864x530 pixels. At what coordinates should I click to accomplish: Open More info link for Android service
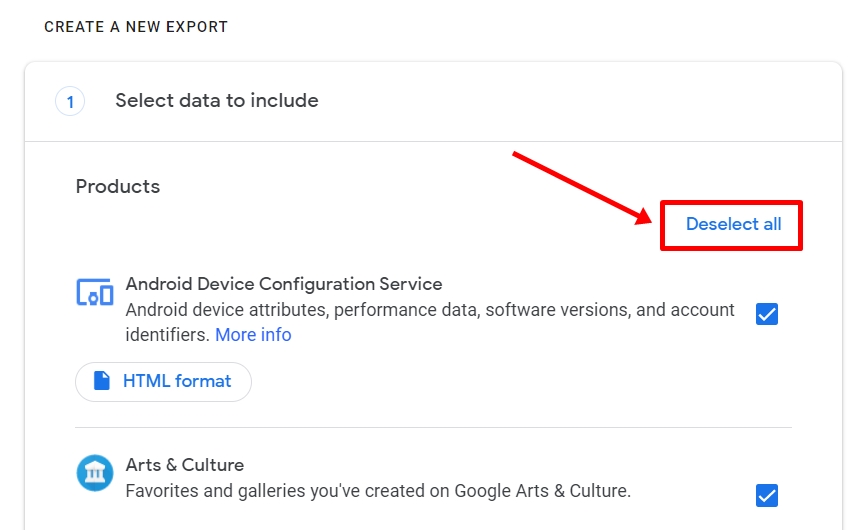(x=253, y=335)
